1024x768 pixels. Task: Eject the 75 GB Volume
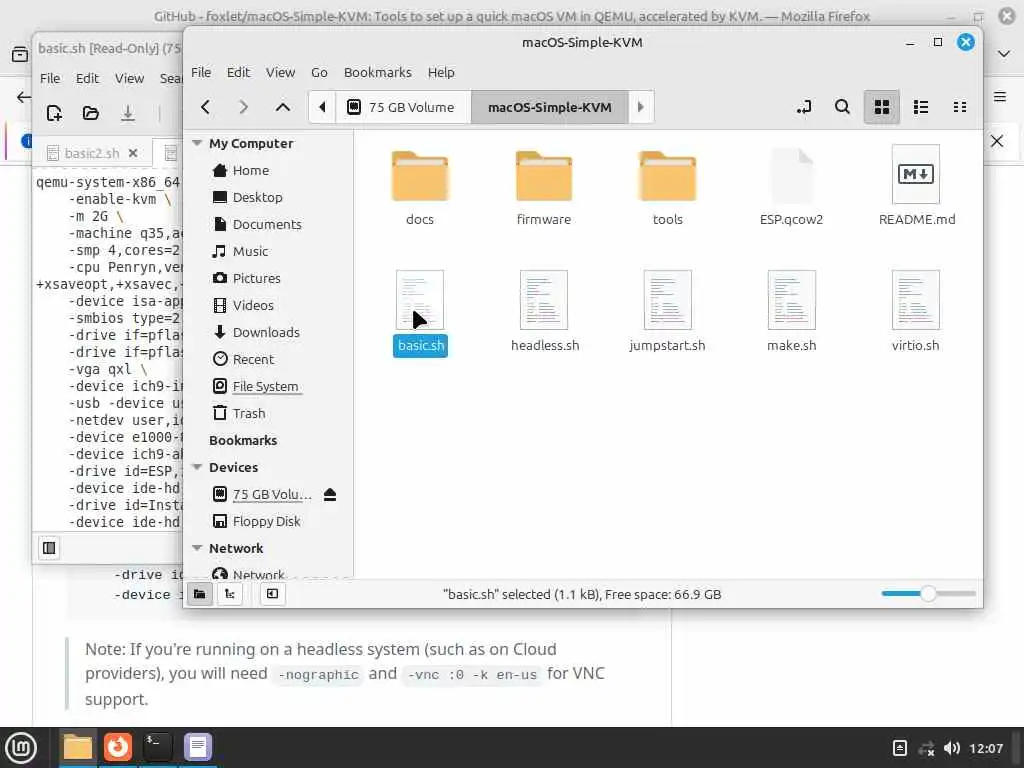click(330, 494)
